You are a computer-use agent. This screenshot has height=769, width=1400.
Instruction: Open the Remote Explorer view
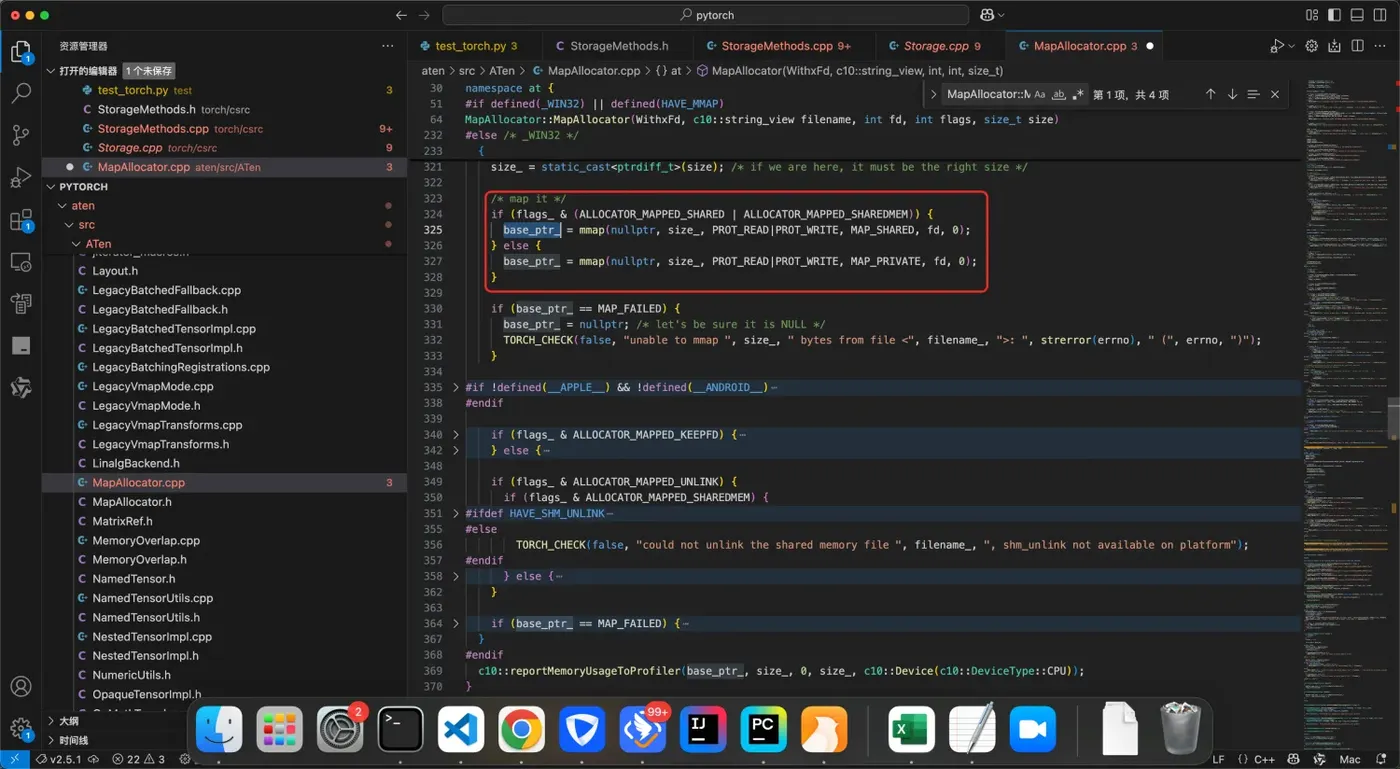pyautogui.click(x=21, y=262)
